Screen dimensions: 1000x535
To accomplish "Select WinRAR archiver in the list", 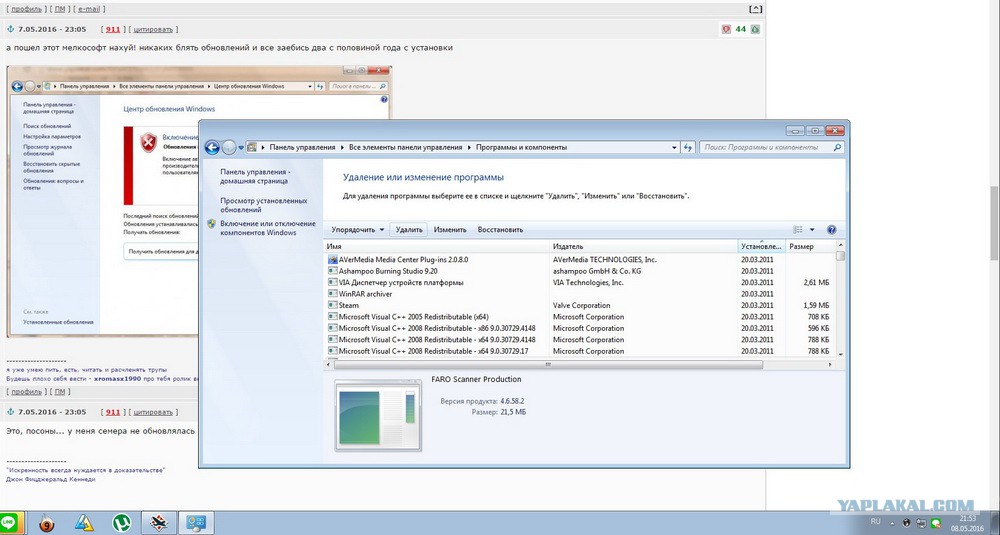I will pos(365,294).
